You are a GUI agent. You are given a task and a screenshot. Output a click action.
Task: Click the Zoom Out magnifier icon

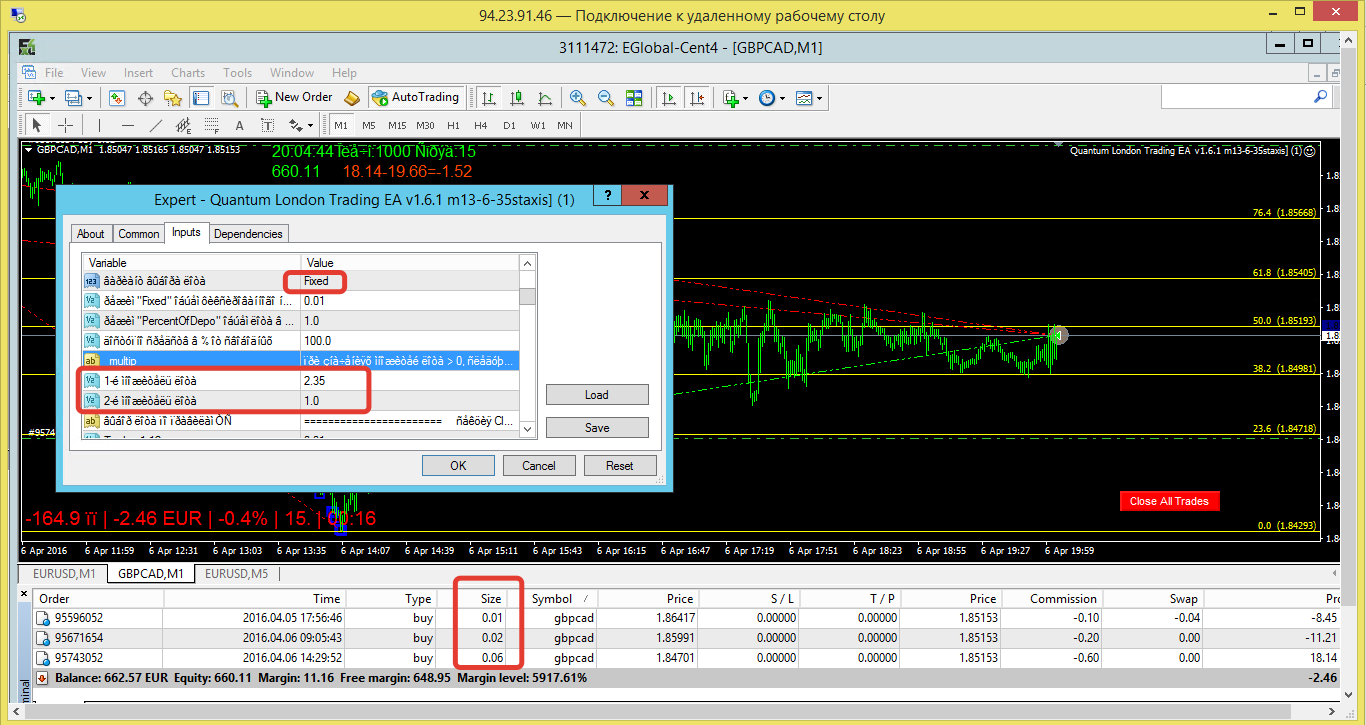pyautogui.click(x=606, y=98)
